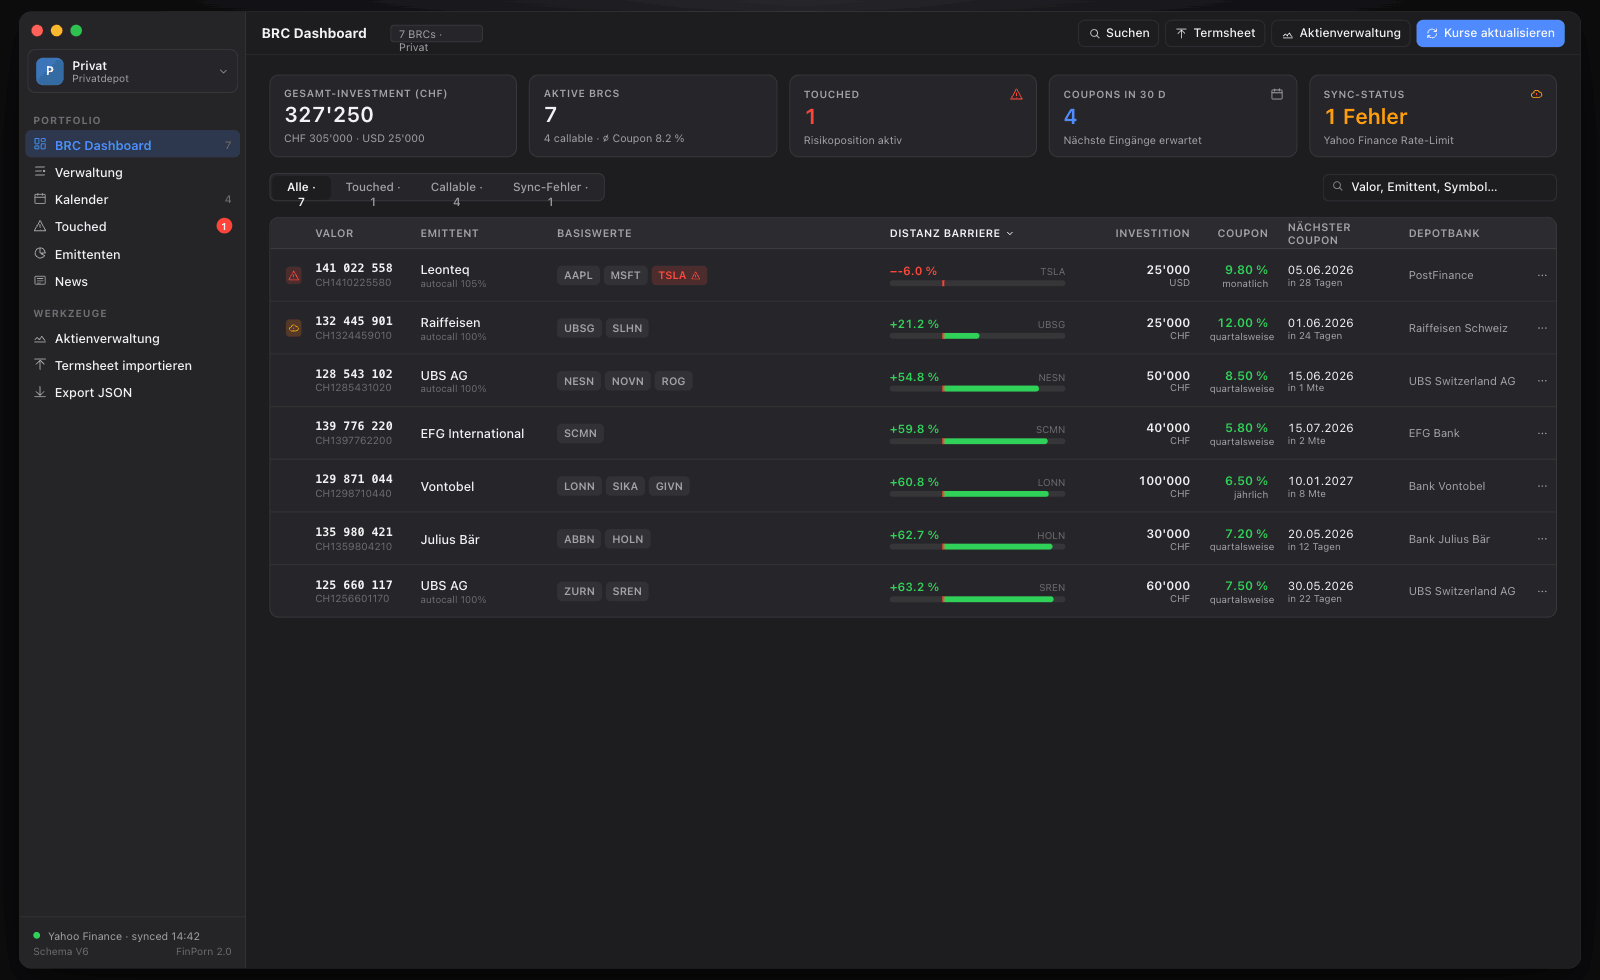Viewport: 1600px width, 980px height.
Task: Click the News icon in sidebar
Action: pos(40,281)
